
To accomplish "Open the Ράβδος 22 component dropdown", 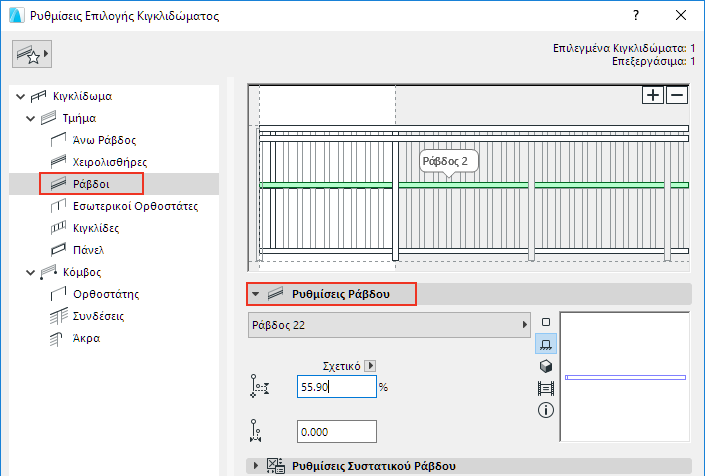I will click(389, 325).
